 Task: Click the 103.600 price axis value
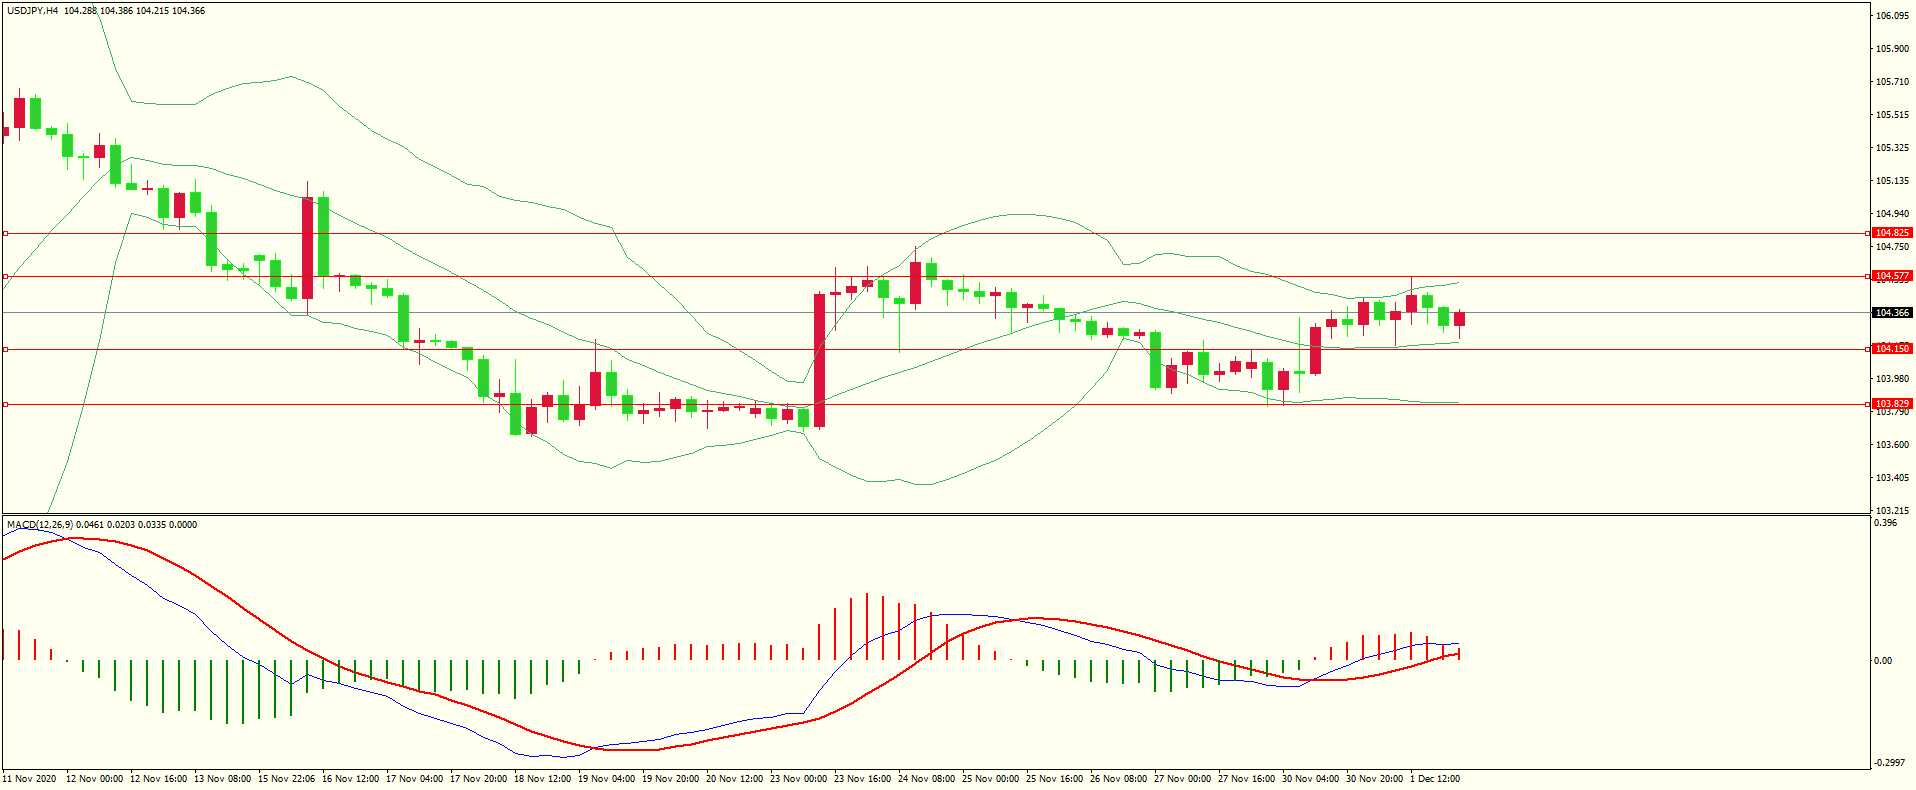point(1892,445)
